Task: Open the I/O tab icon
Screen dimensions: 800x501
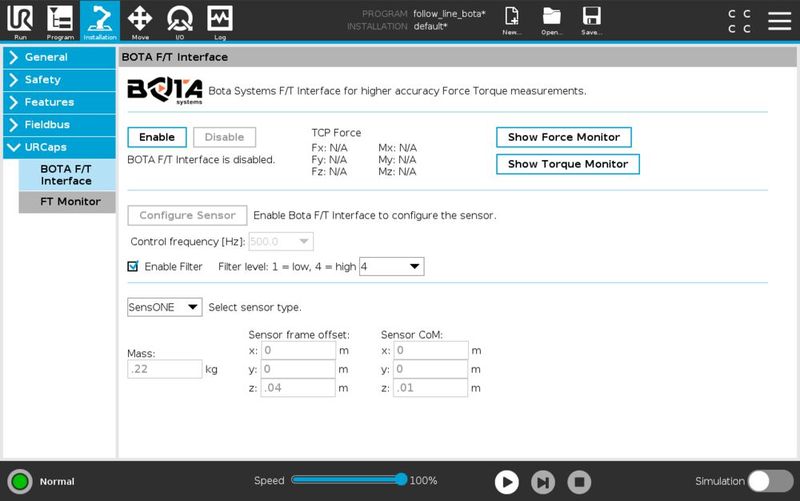Action: [x=180, y=21]
